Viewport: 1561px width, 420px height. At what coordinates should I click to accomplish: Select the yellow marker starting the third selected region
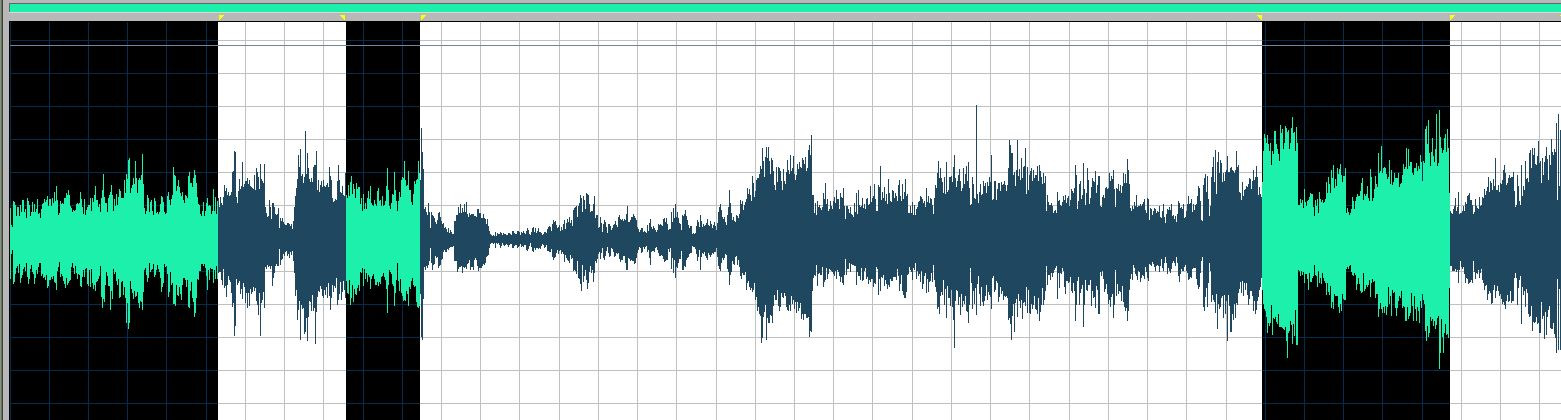(x=1260, y=17)
